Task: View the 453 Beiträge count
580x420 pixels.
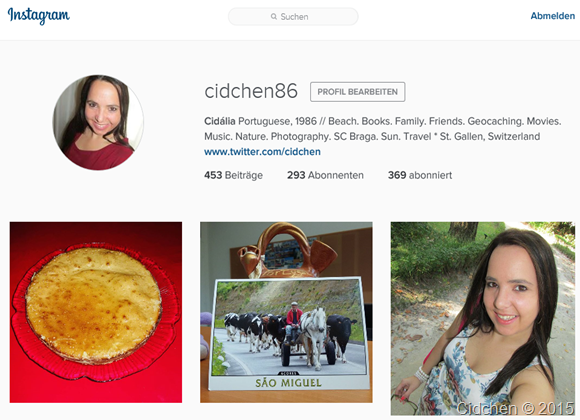Action: 233,175
